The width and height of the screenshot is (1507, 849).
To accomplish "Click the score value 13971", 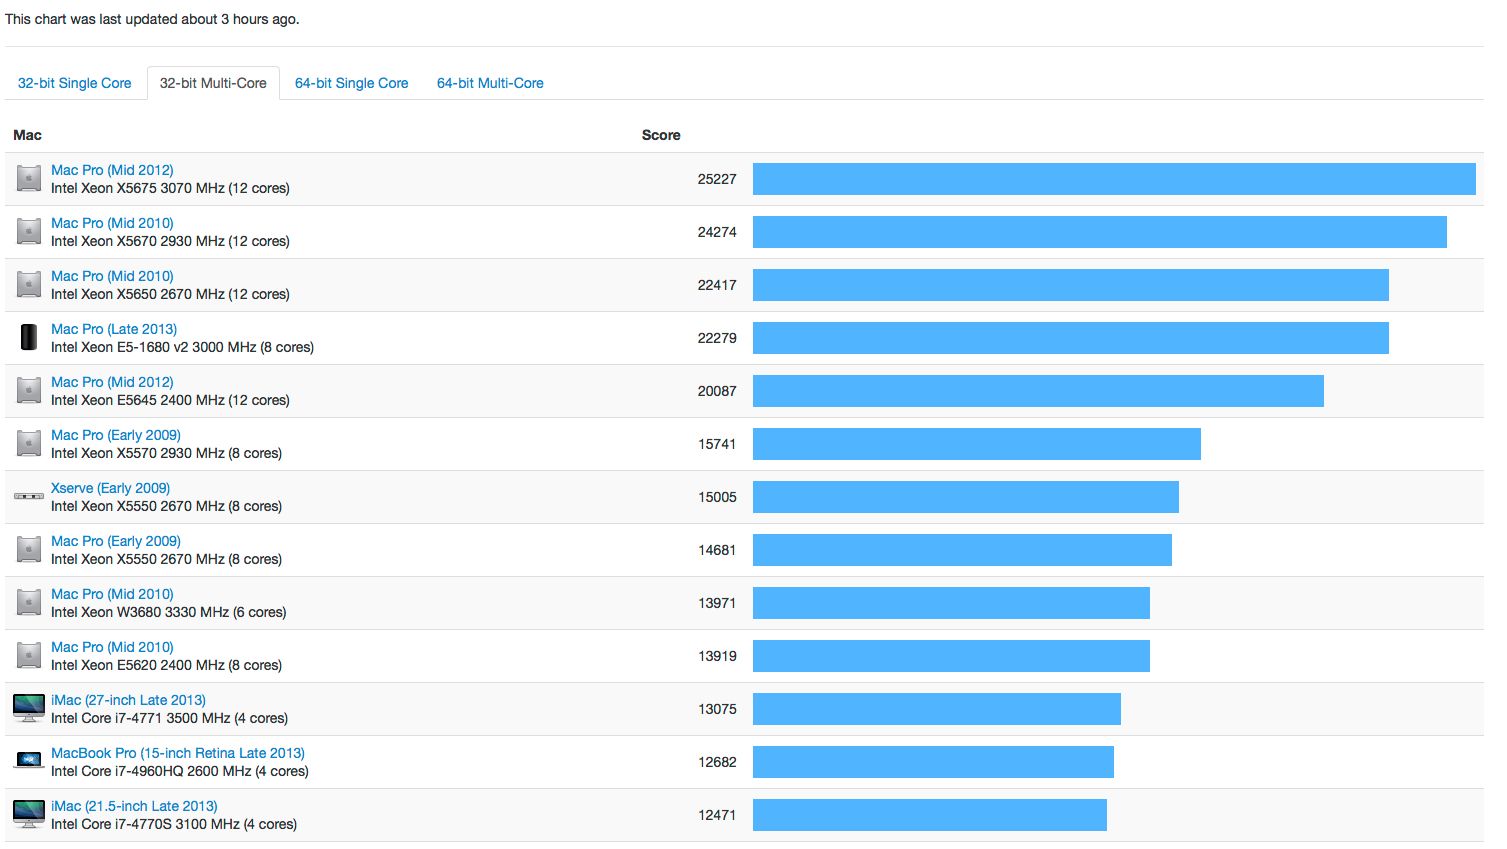I will [717, 603].
